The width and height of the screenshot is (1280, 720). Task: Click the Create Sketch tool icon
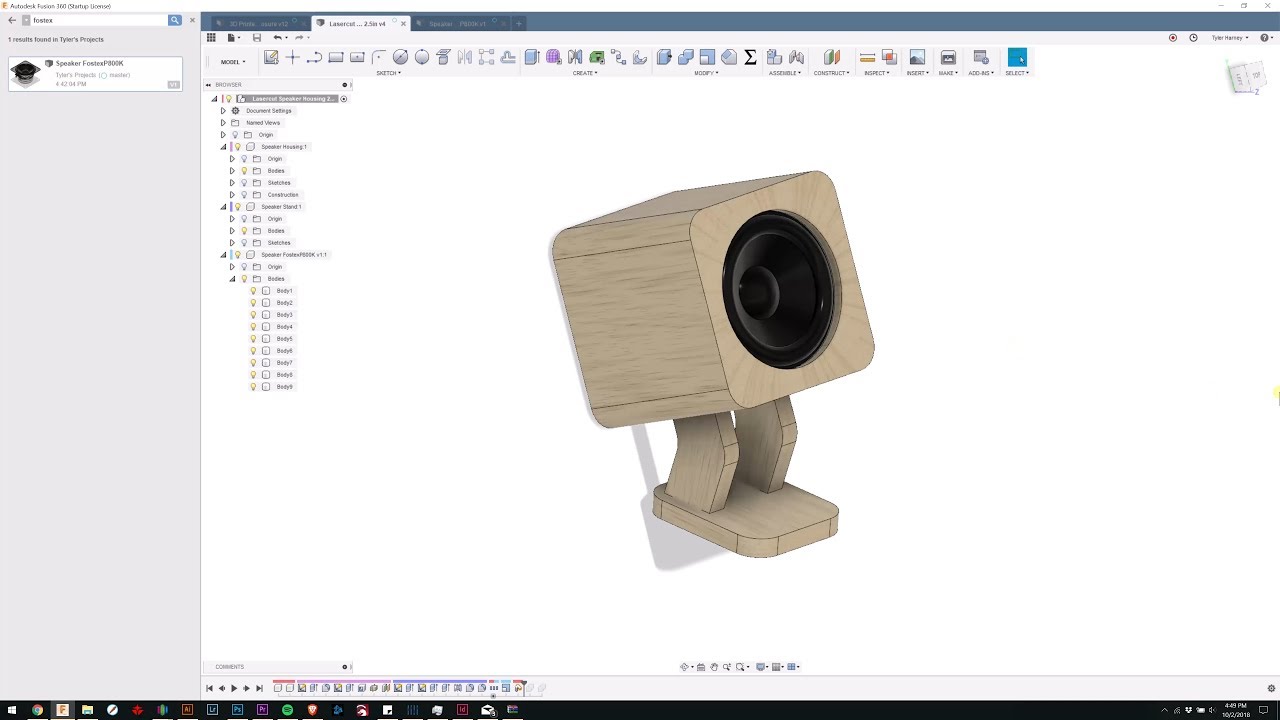point(271,57)
